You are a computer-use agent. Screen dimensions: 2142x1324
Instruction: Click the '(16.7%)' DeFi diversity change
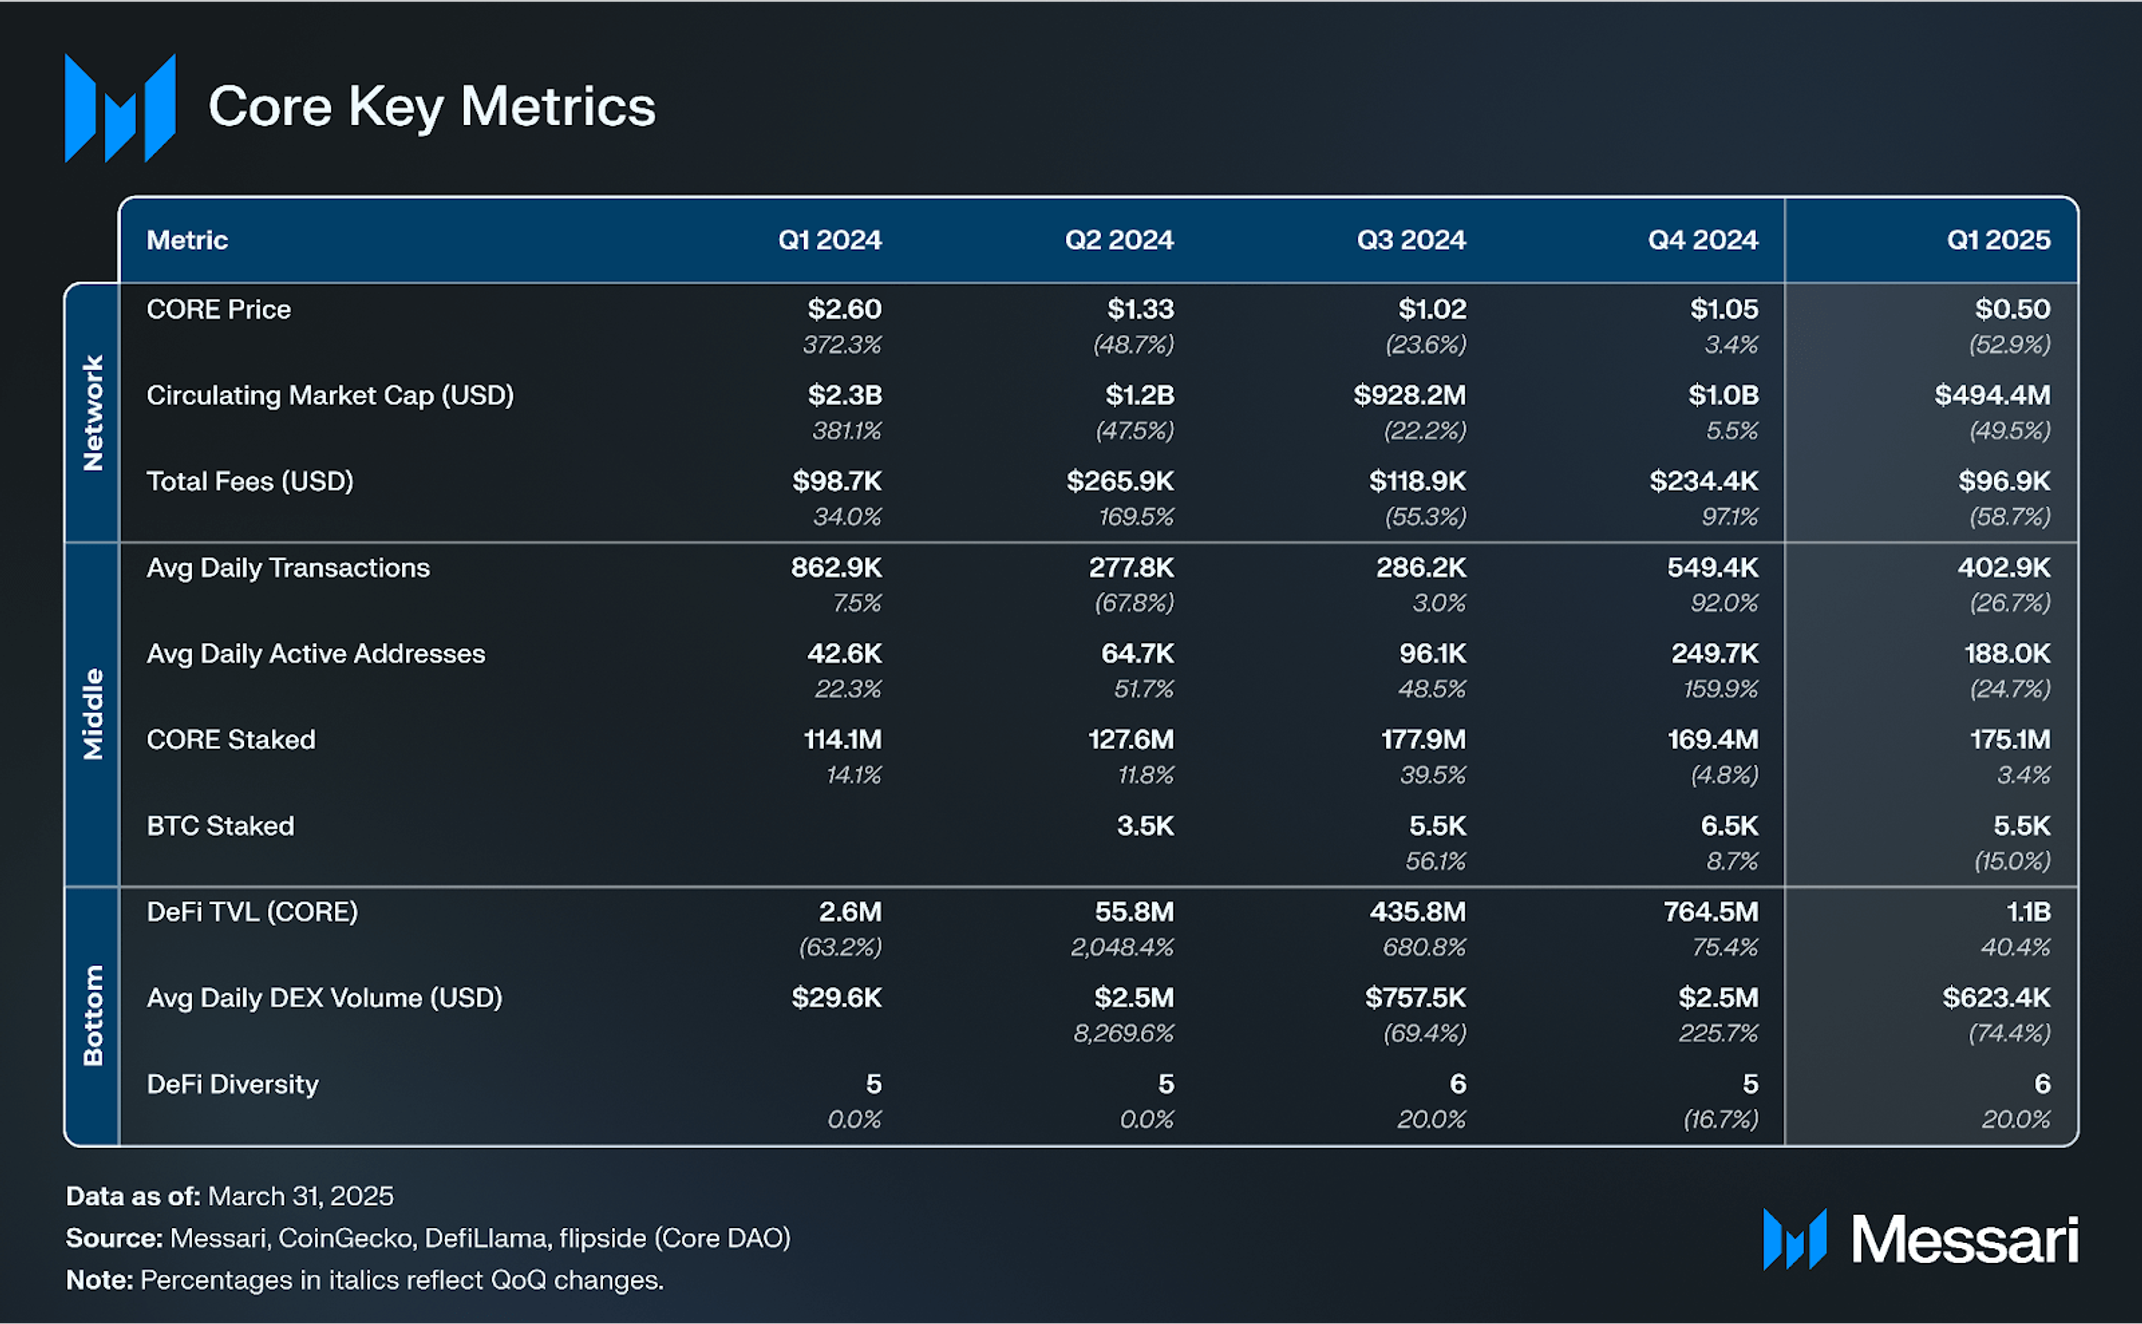click(x=1721, y=1119)
